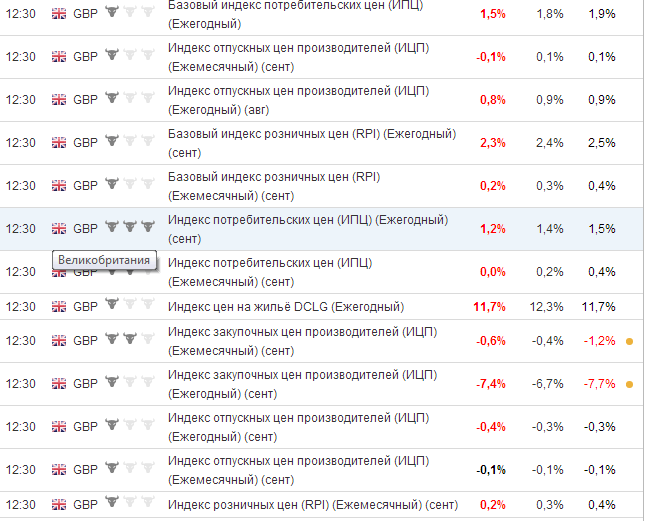
Task: Open Индекс розничных цен (RPI) (Ежемесячный) event
Action: pyautogui.click(x=313, y=505)
